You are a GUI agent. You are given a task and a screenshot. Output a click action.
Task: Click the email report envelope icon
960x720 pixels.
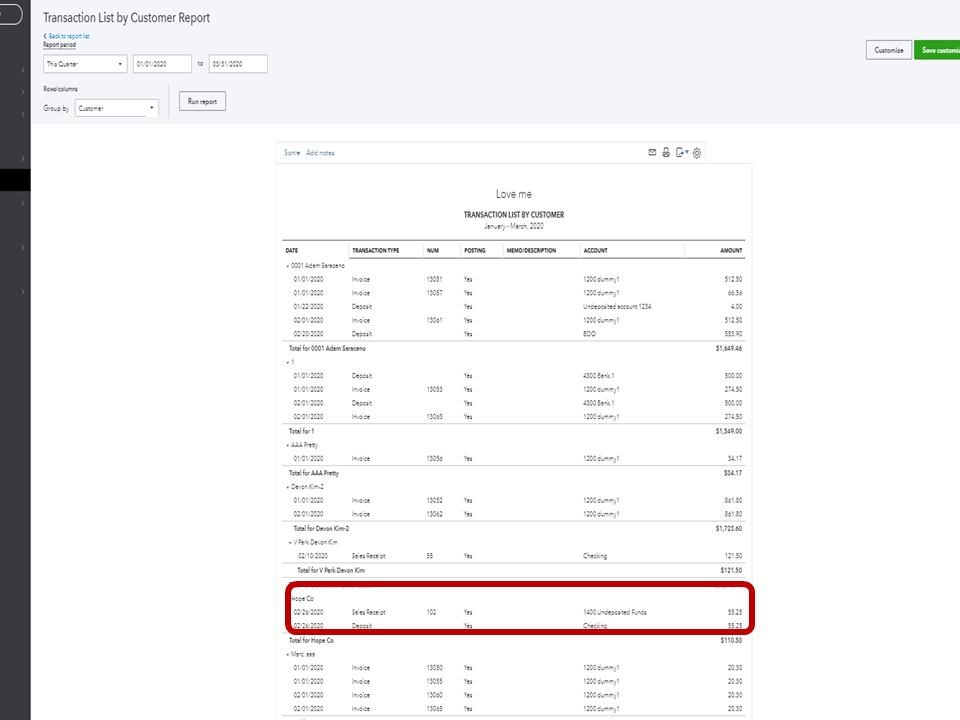[652, 152]
